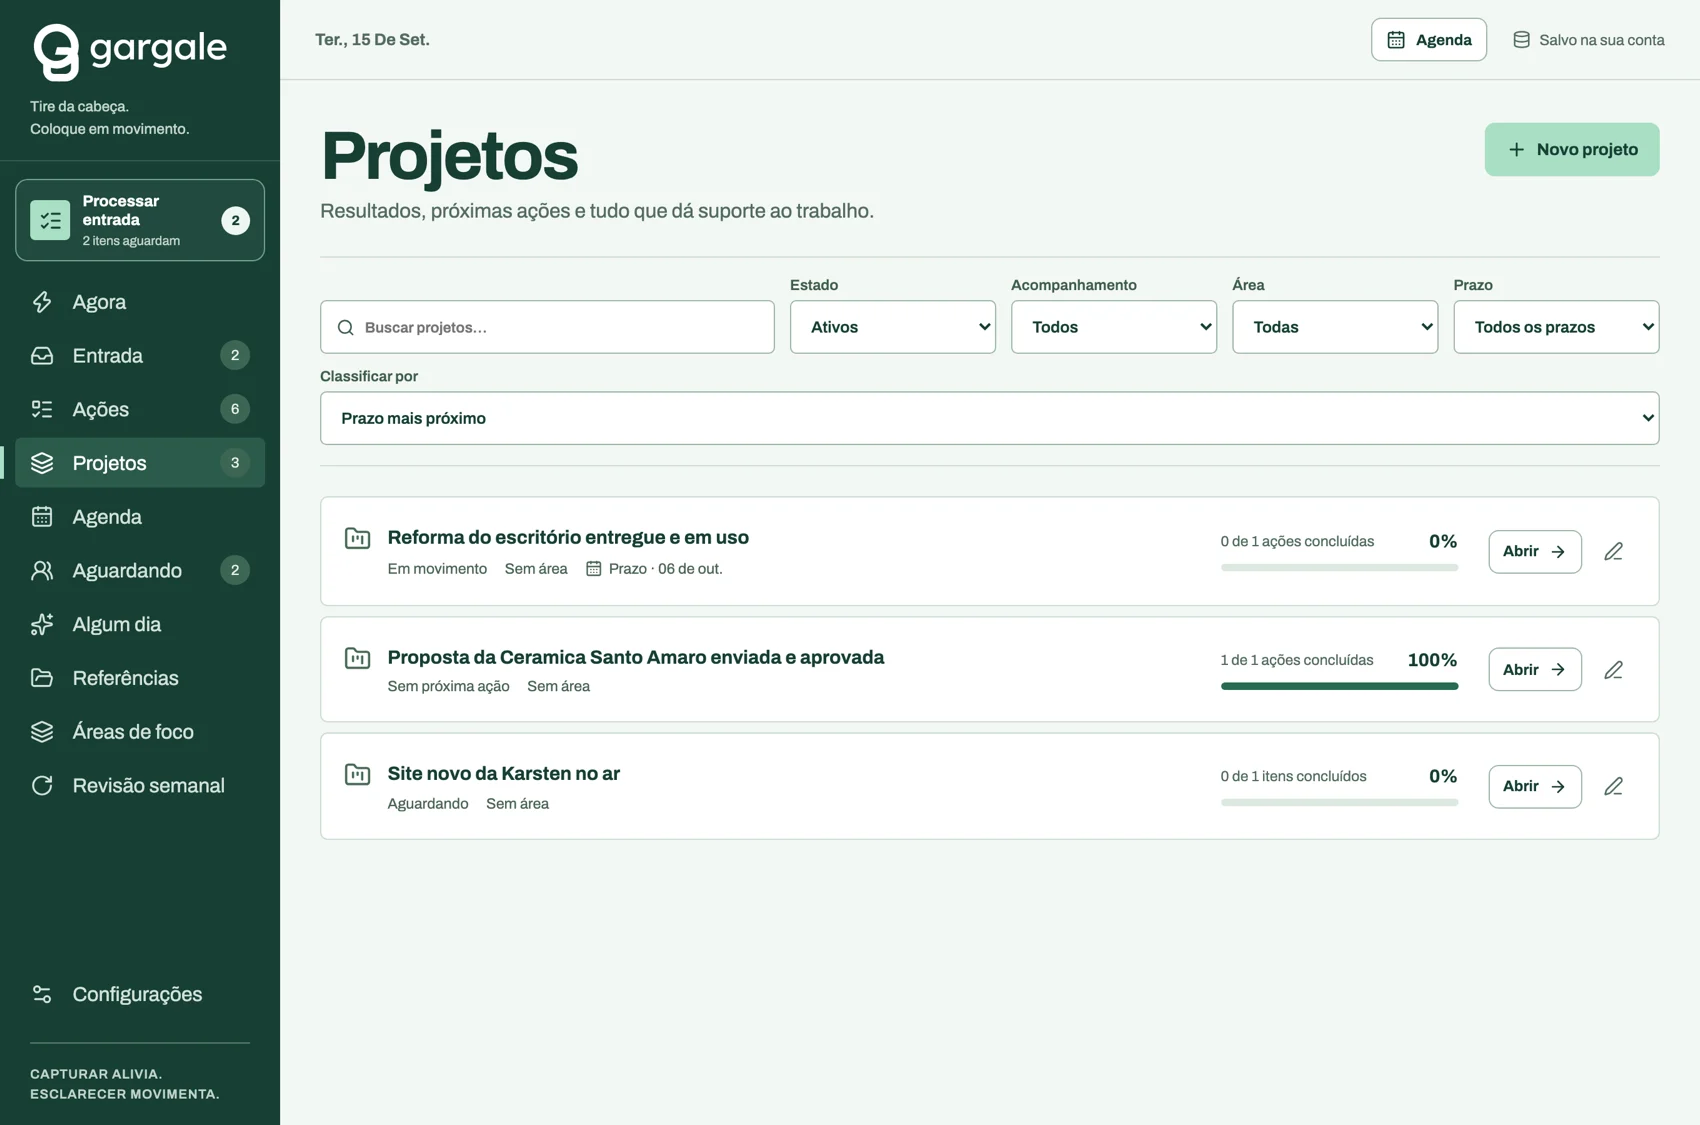Click the Ações list icon
This screenshot has height=1125, width=1700.
tap(42, 409)
